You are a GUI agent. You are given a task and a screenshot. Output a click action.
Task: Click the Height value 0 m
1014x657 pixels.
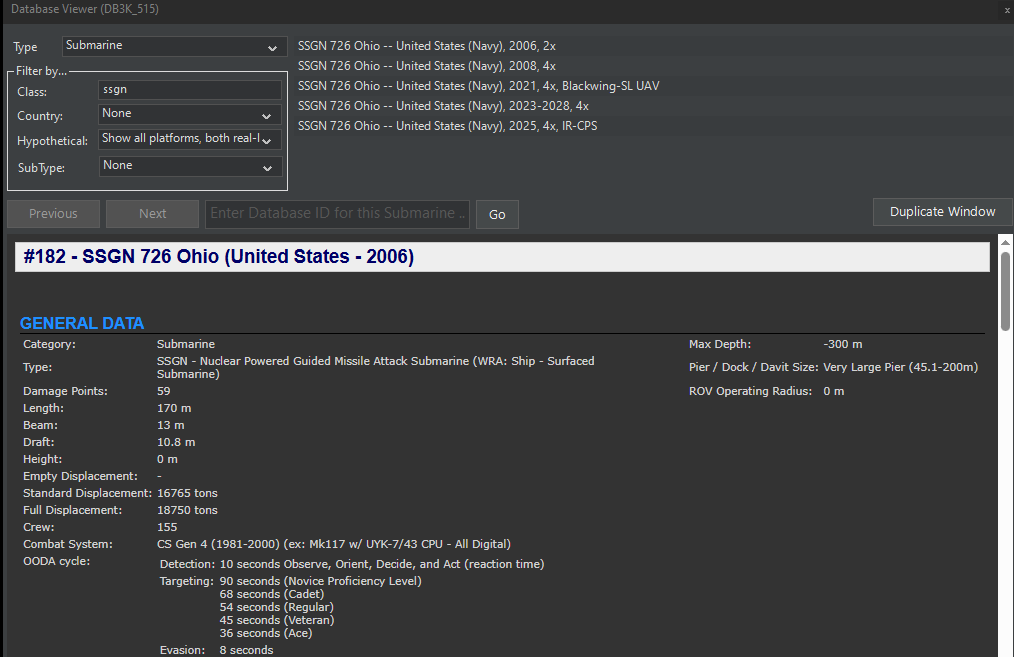pyautogui.click(x=167, y=459)
